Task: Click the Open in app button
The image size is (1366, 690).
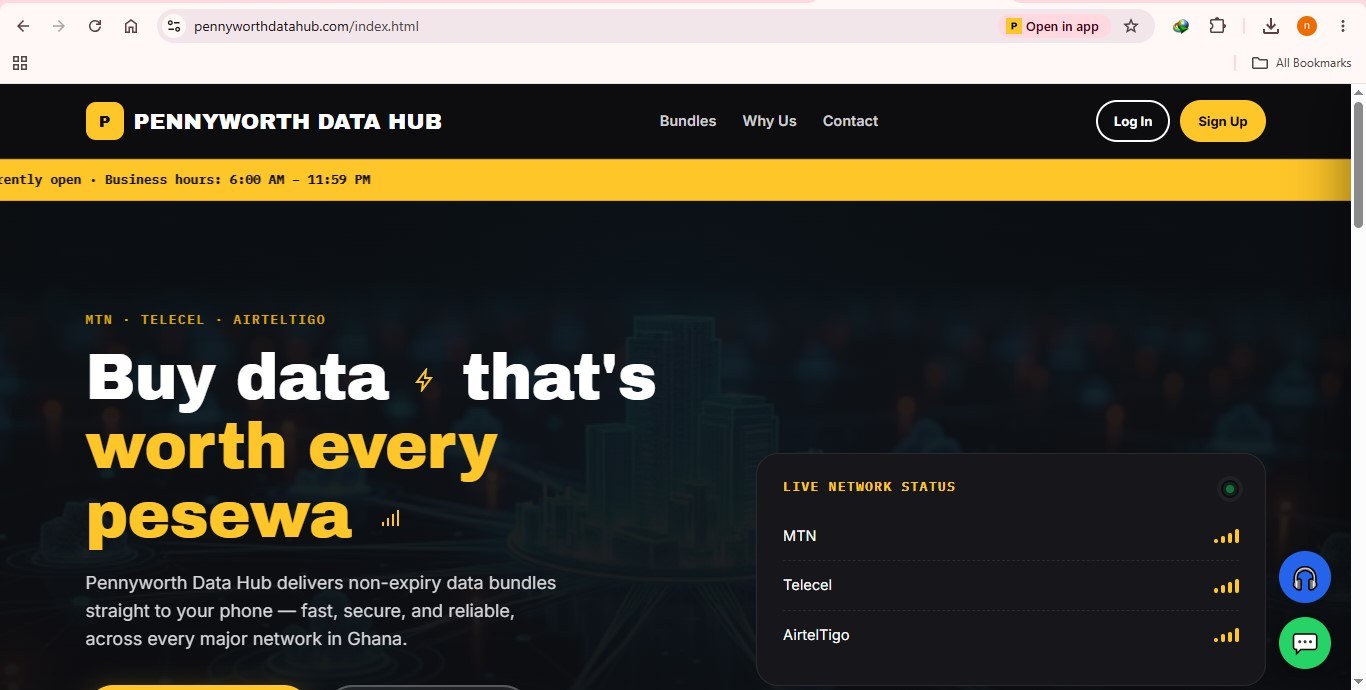Action: point(1053,26)
